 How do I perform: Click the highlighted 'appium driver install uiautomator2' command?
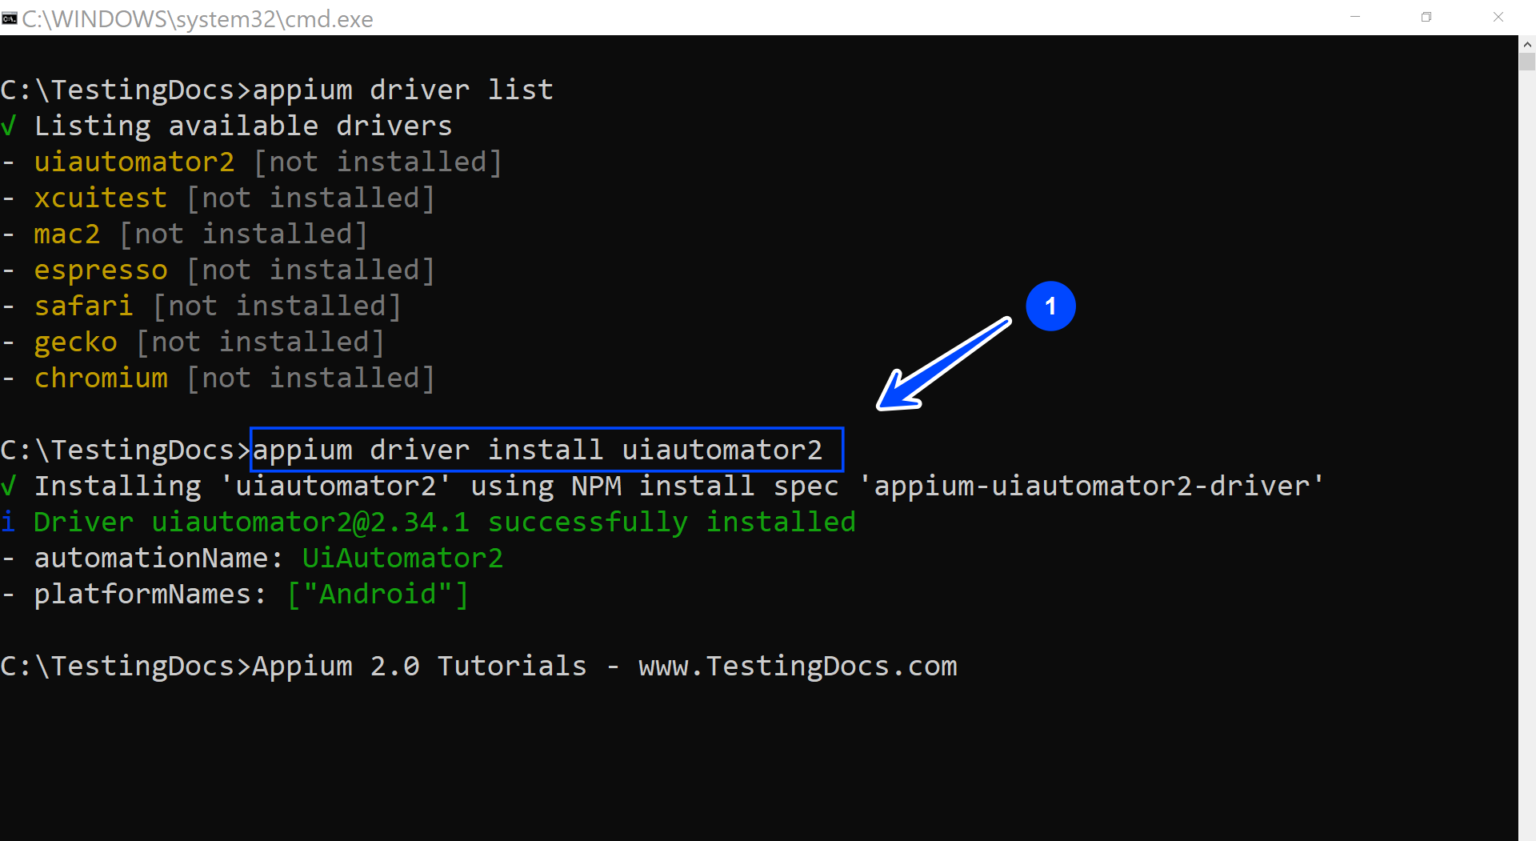tap(545, 449)
